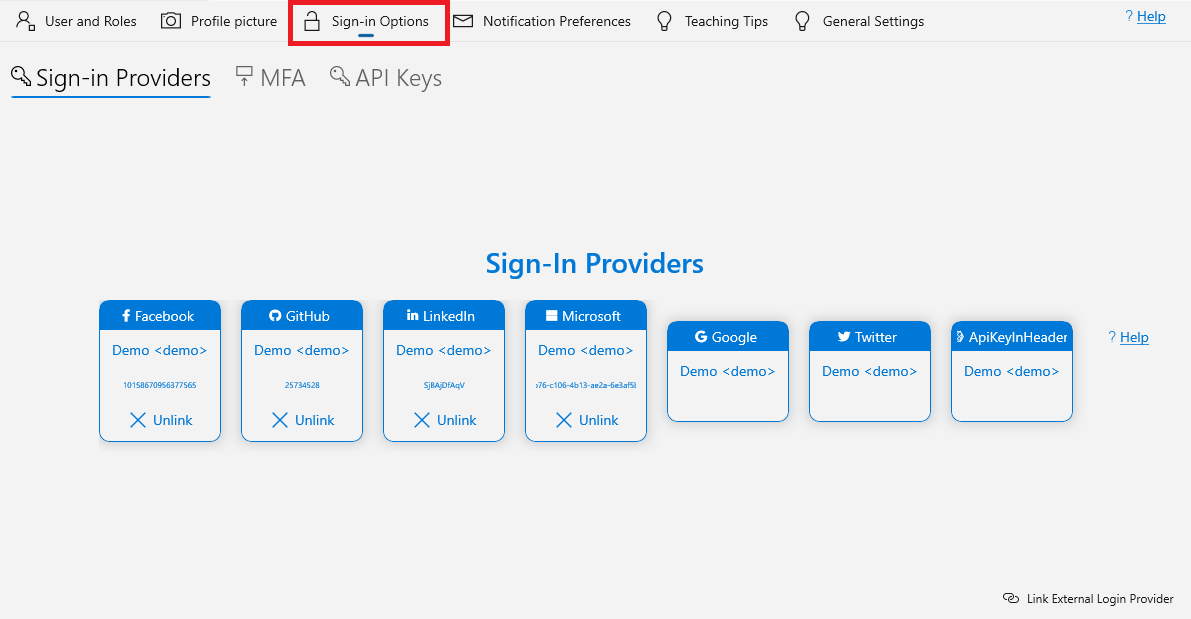Click the Microsoft account GUID text
Image resolution: width=1191 pixels, height=619 pixels.
(586, 385)
